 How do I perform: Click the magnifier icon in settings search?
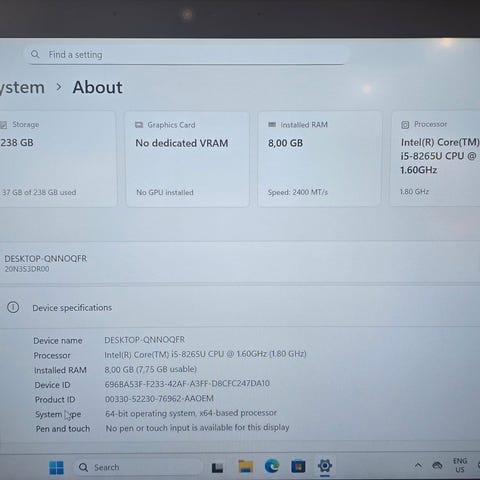point(35,54)
